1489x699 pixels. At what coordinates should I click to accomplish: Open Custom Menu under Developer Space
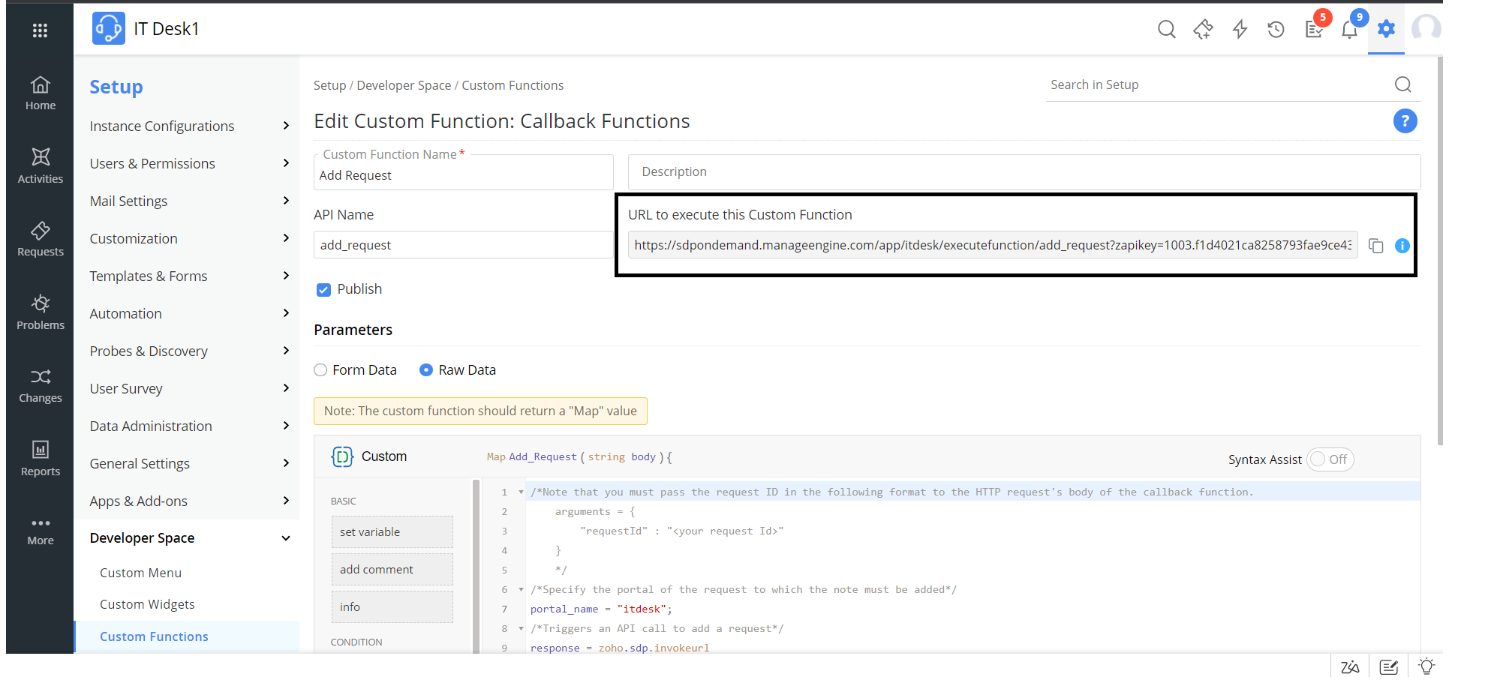coord(141,573)
